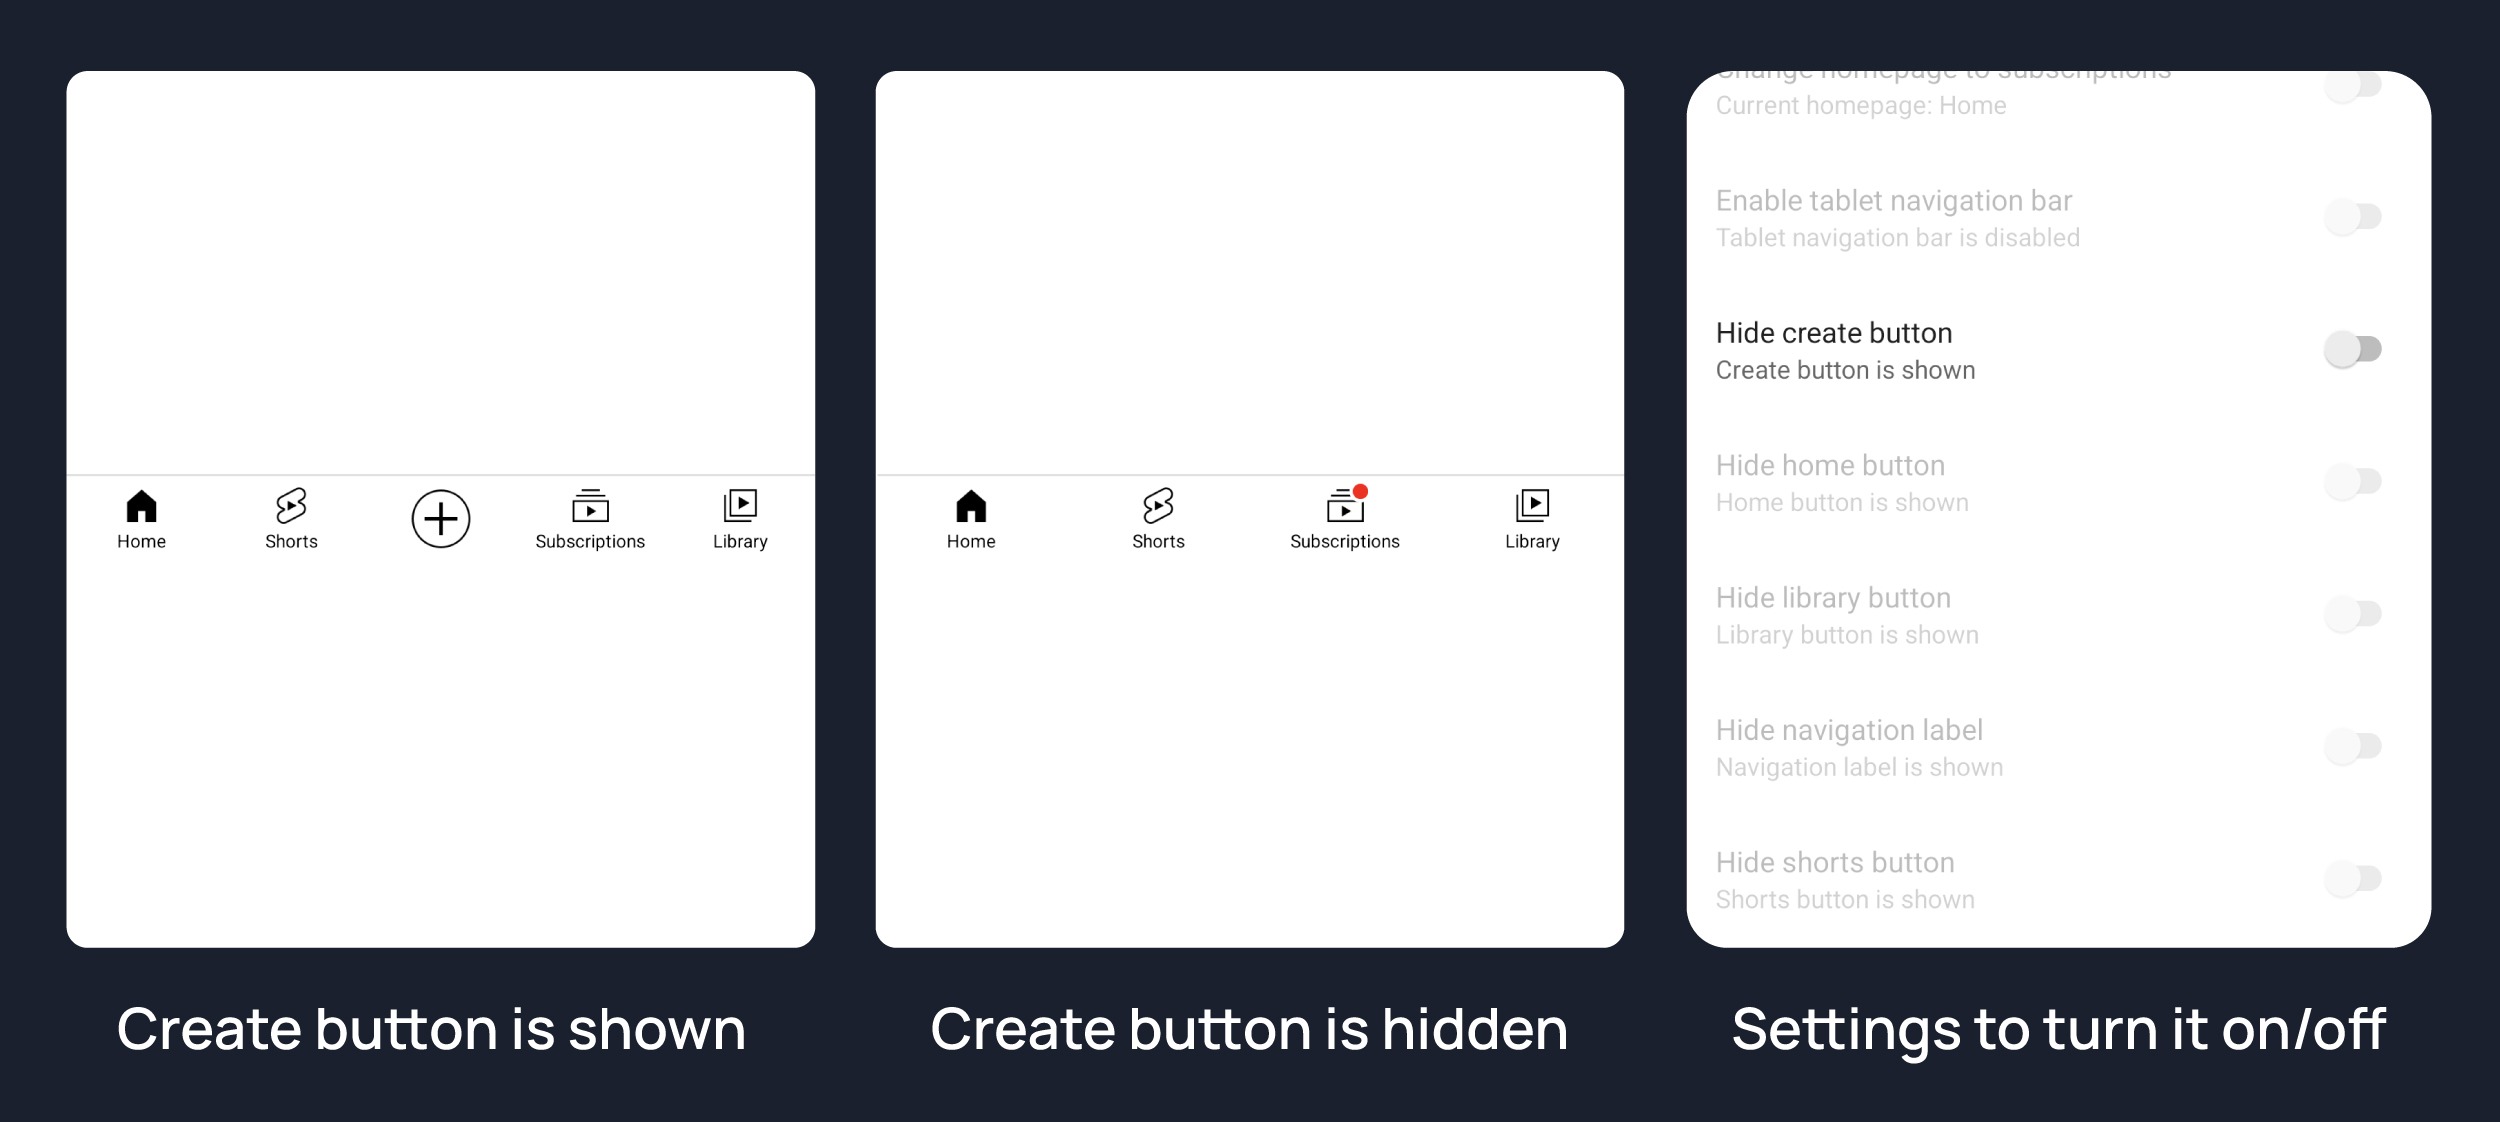
Task: Open Library in the left navigation bar
Action: 740,519
